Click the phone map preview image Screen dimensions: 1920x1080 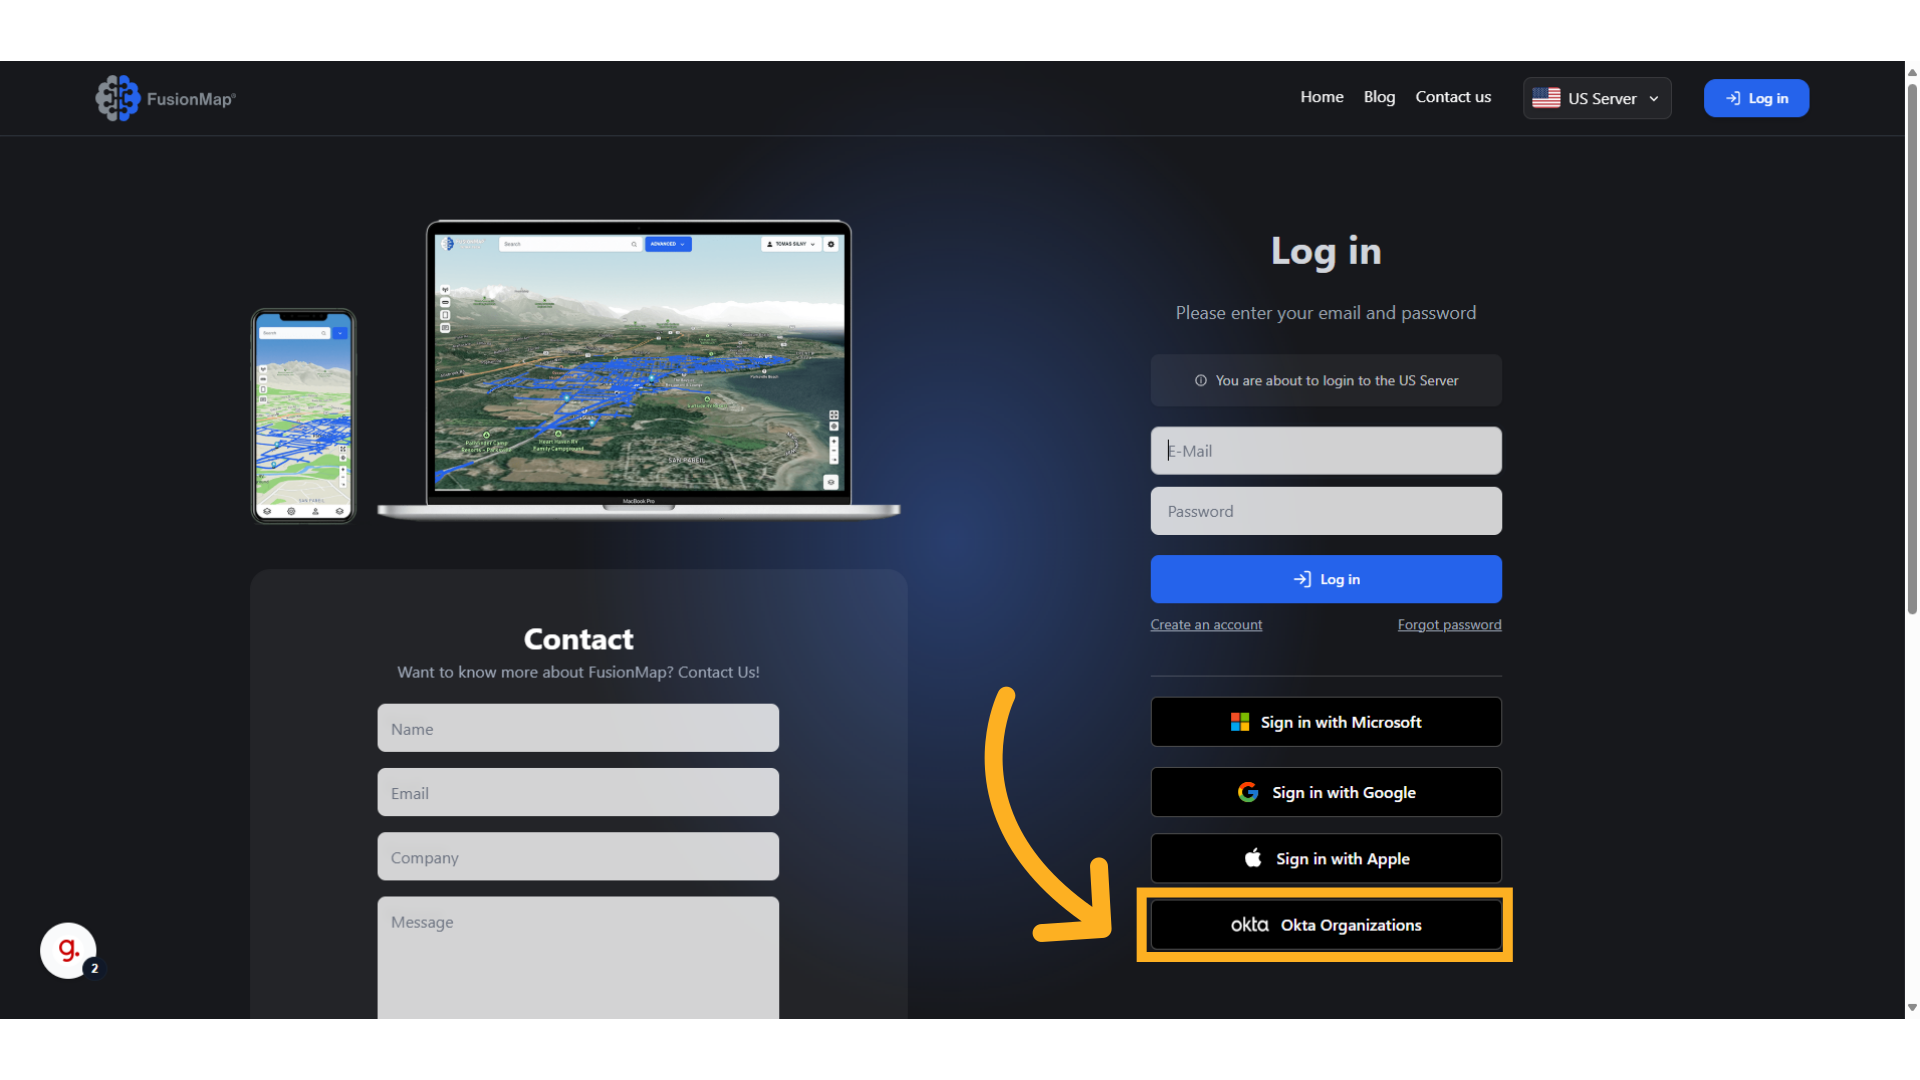(303, 416)
